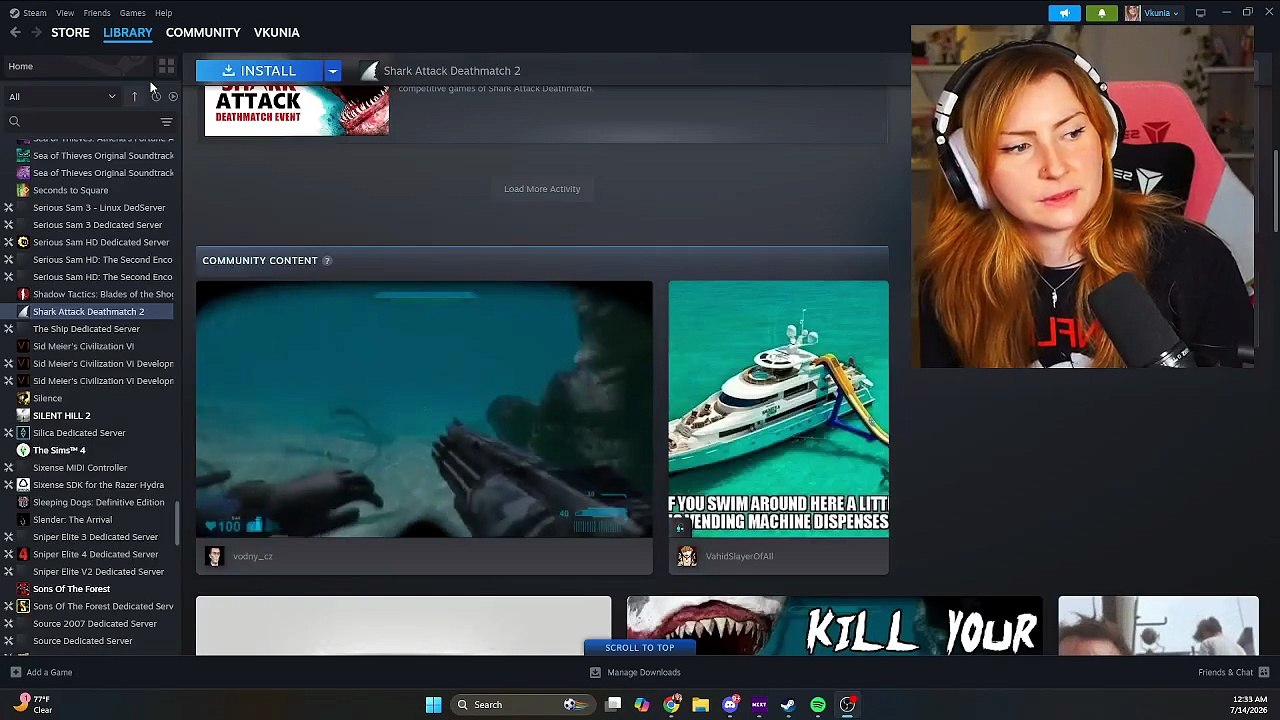Open the All games filter dropdown
The image size is (1280, 720).
pos(62,96)
